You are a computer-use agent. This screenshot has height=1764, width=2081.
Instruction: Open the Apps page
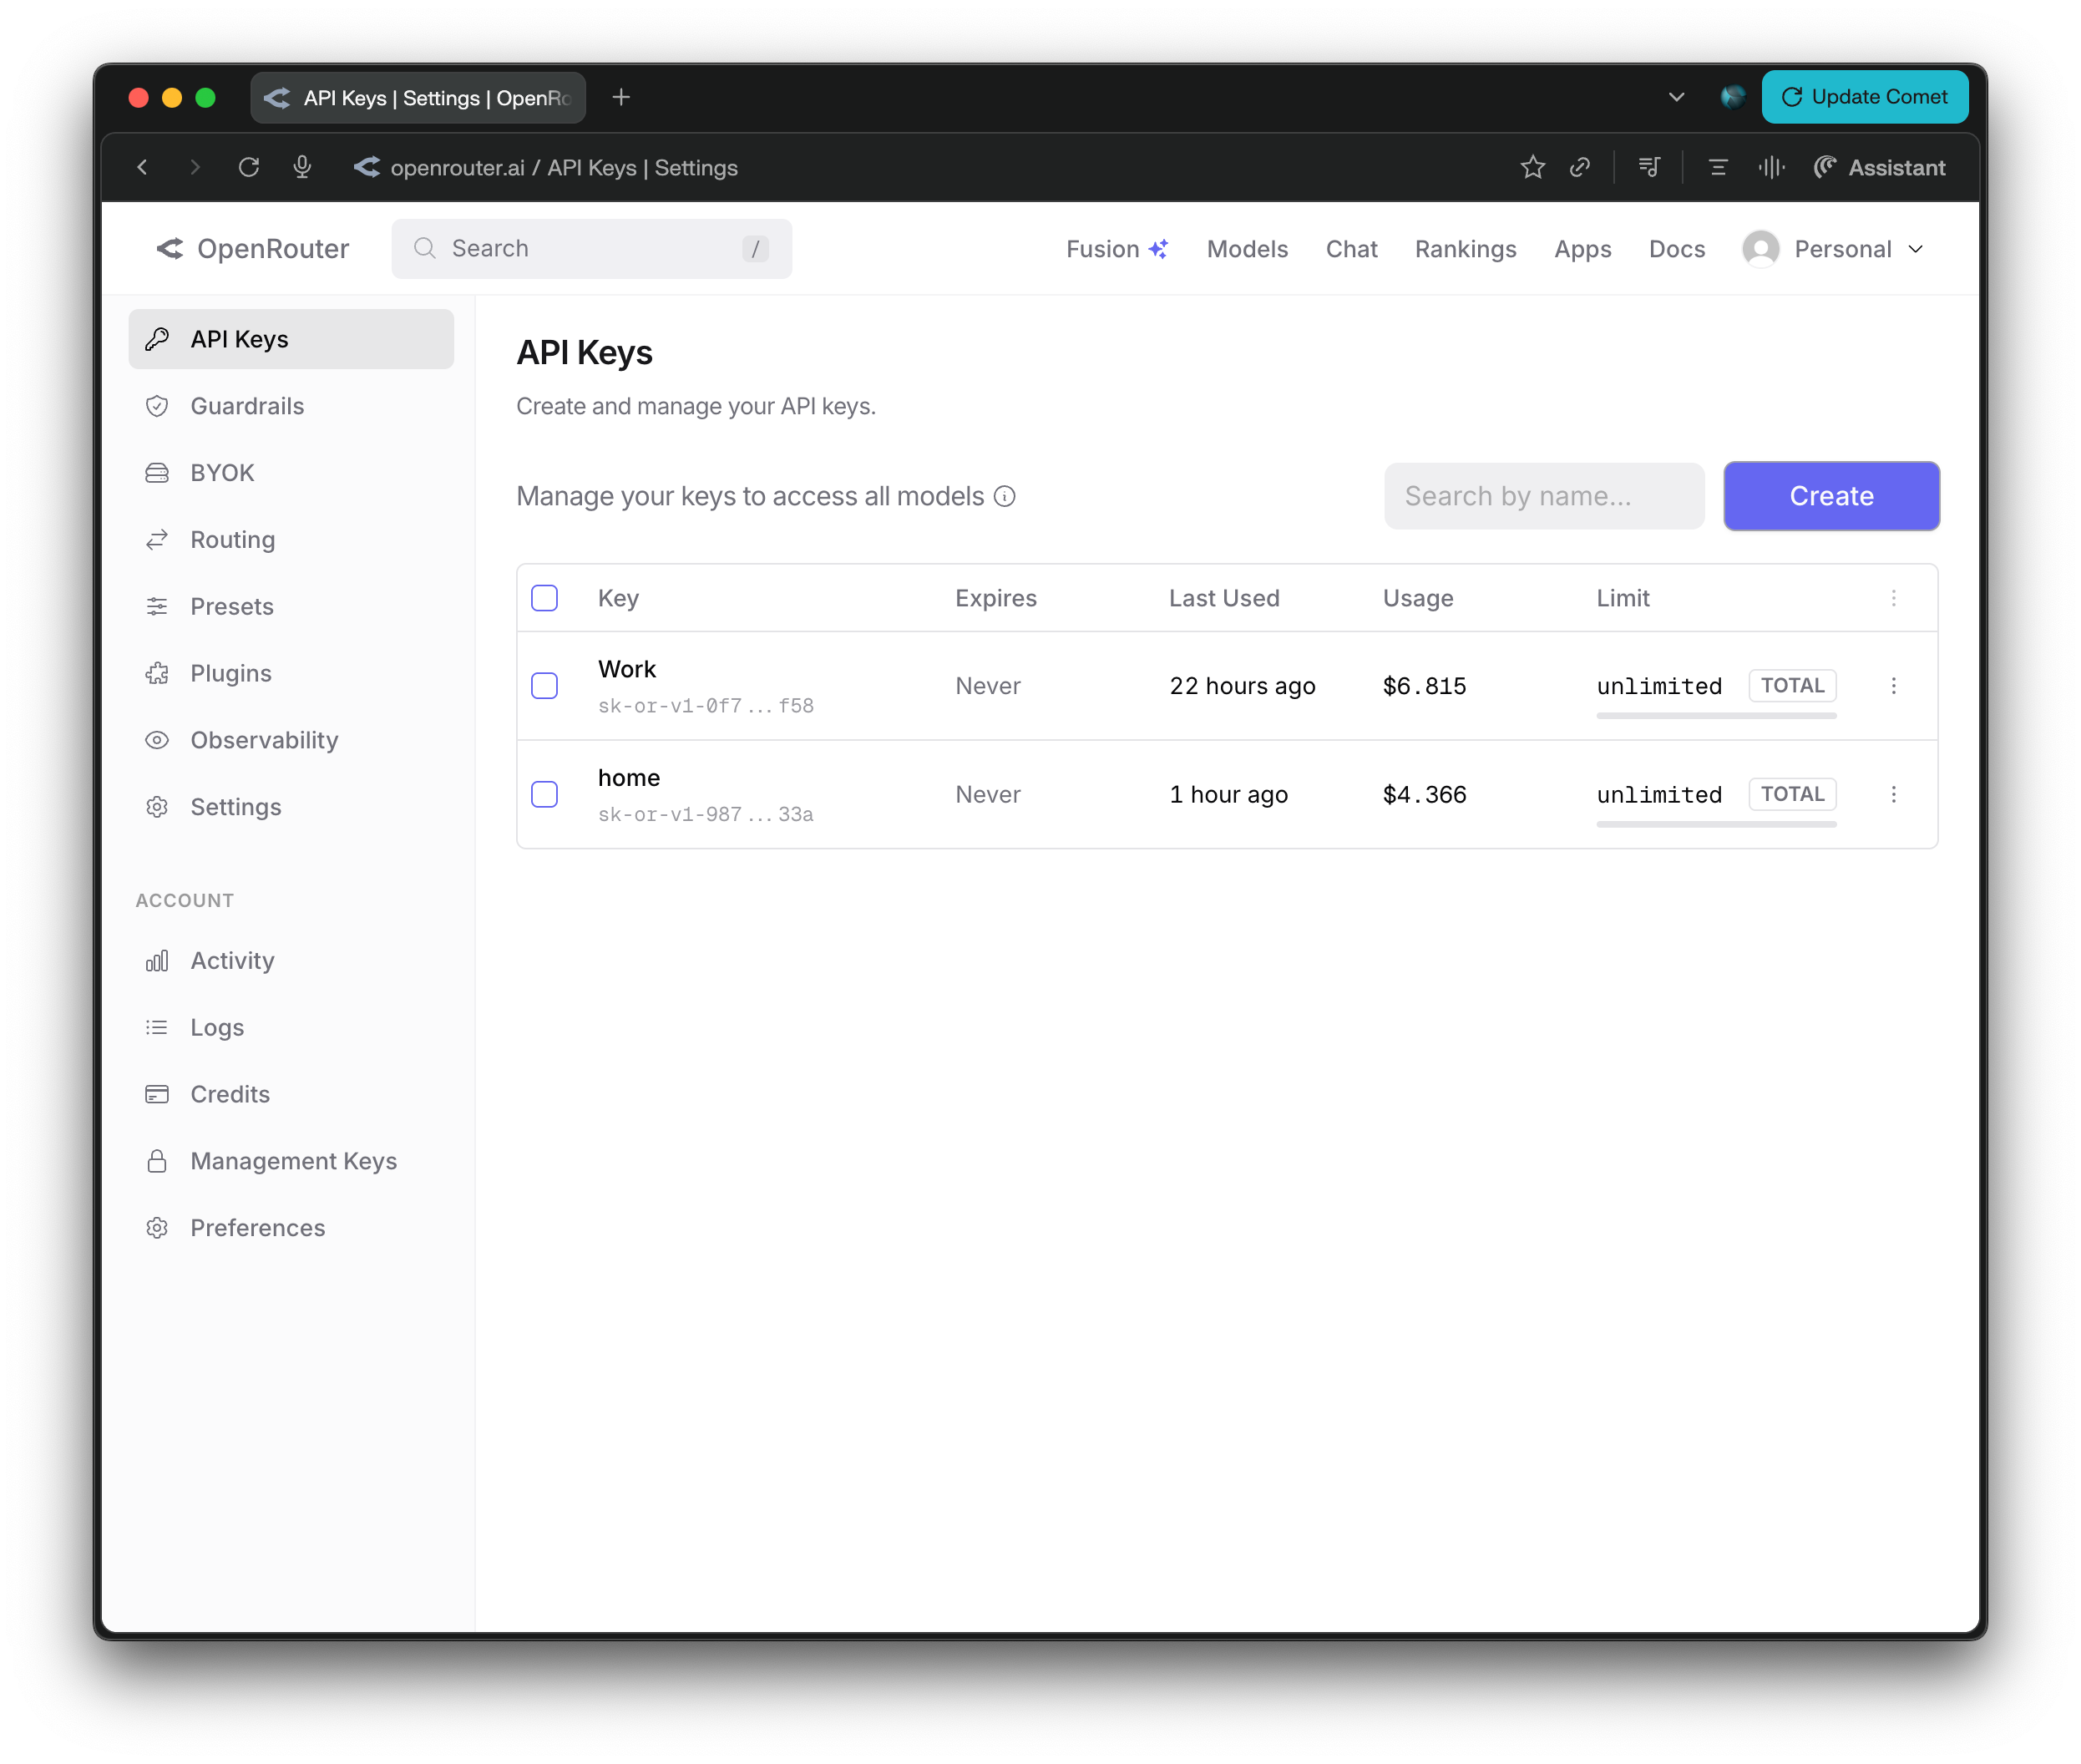pos(1582,248)
